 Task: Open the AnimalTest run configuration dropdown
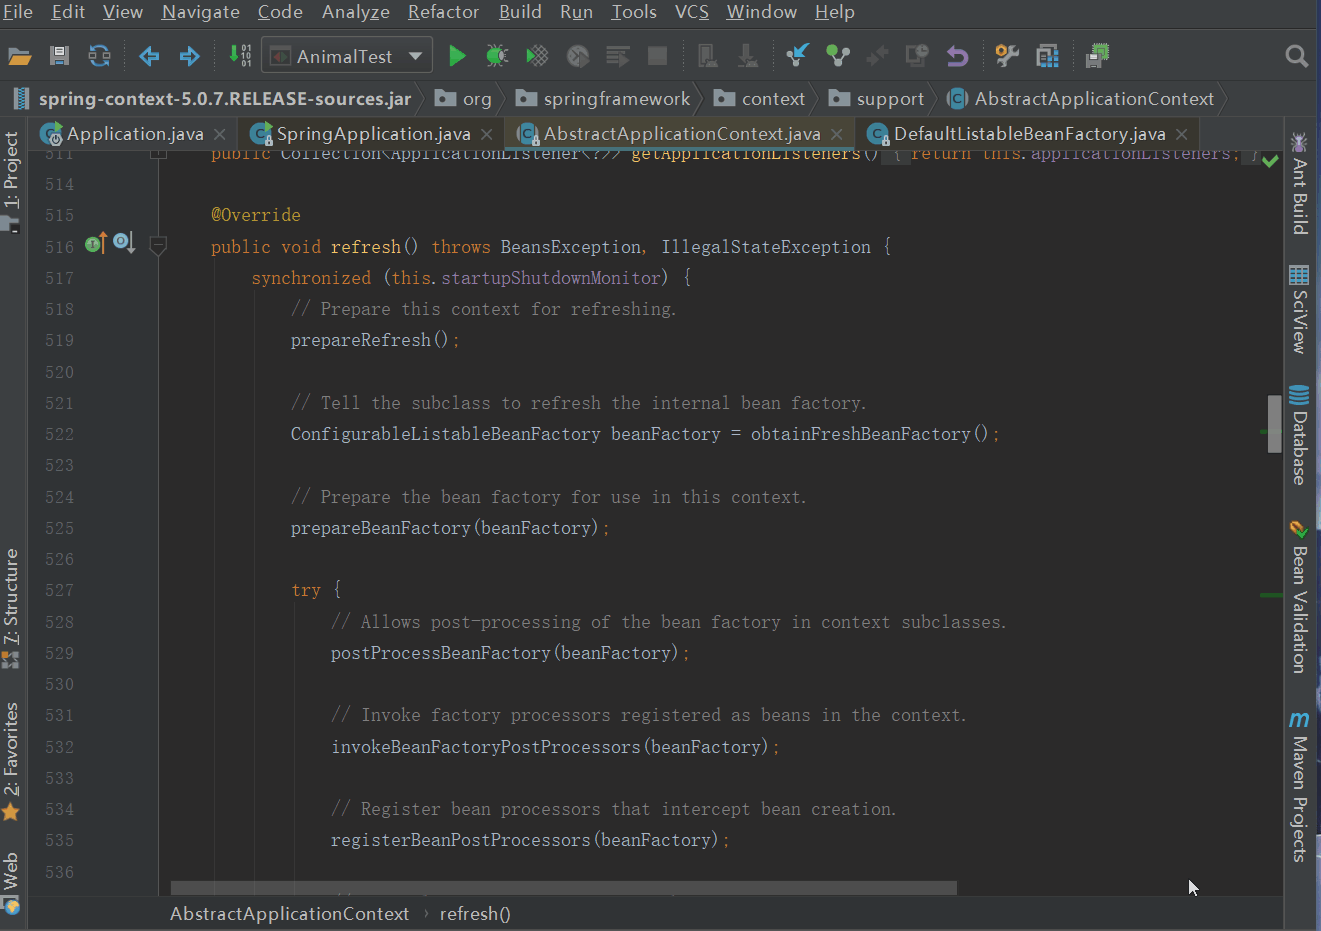pos(347,56)
